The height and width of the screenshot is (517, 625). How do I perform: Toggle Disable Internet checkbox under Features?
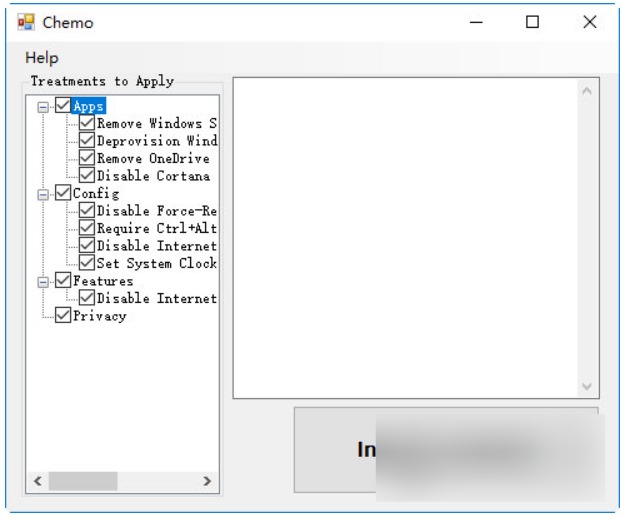pyautogui.click(x=86, y=298)
